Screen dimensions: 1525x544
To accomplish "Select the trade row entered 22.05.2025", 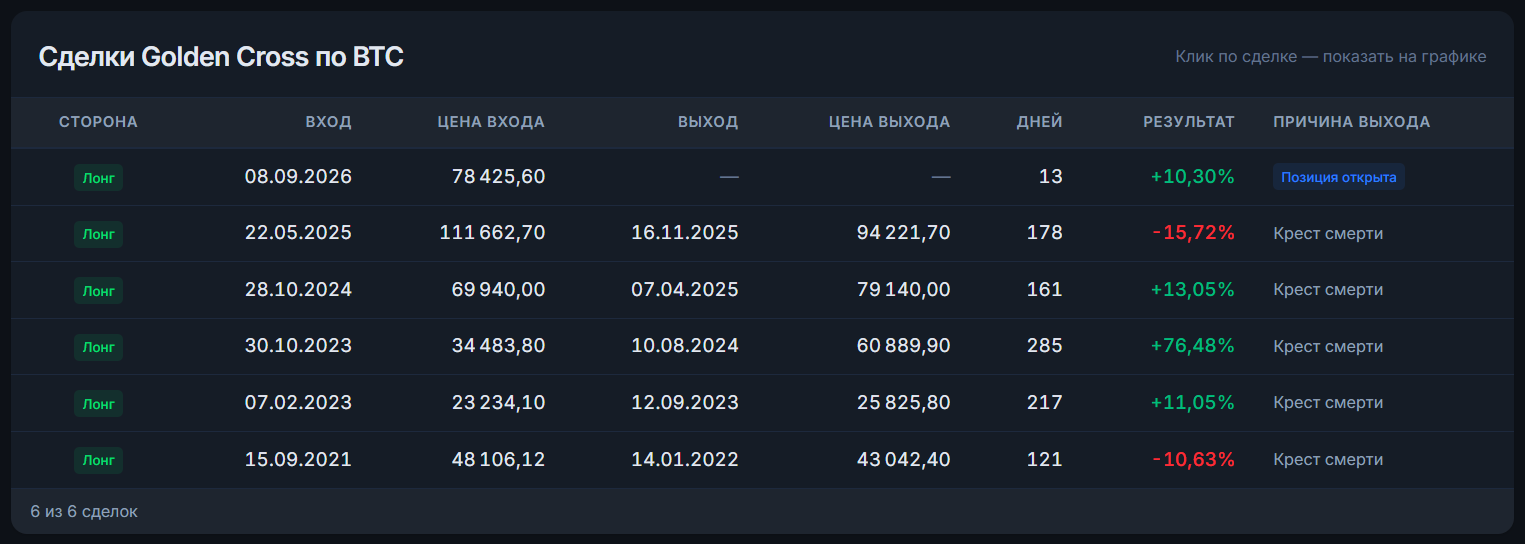I will pos(762,234).
